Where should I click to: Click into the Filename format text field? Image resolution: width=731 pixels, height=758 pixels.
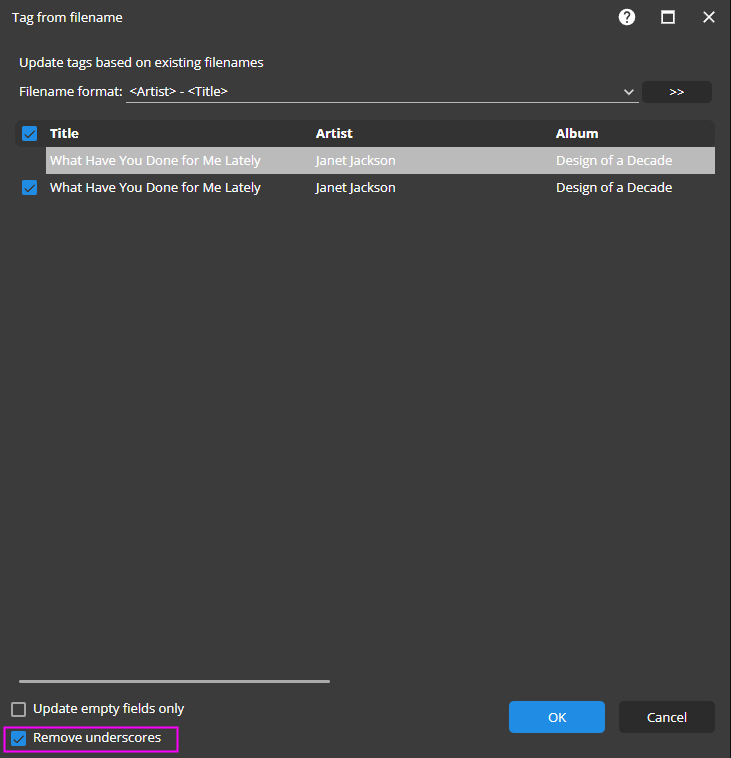click(x=370, y=92)
